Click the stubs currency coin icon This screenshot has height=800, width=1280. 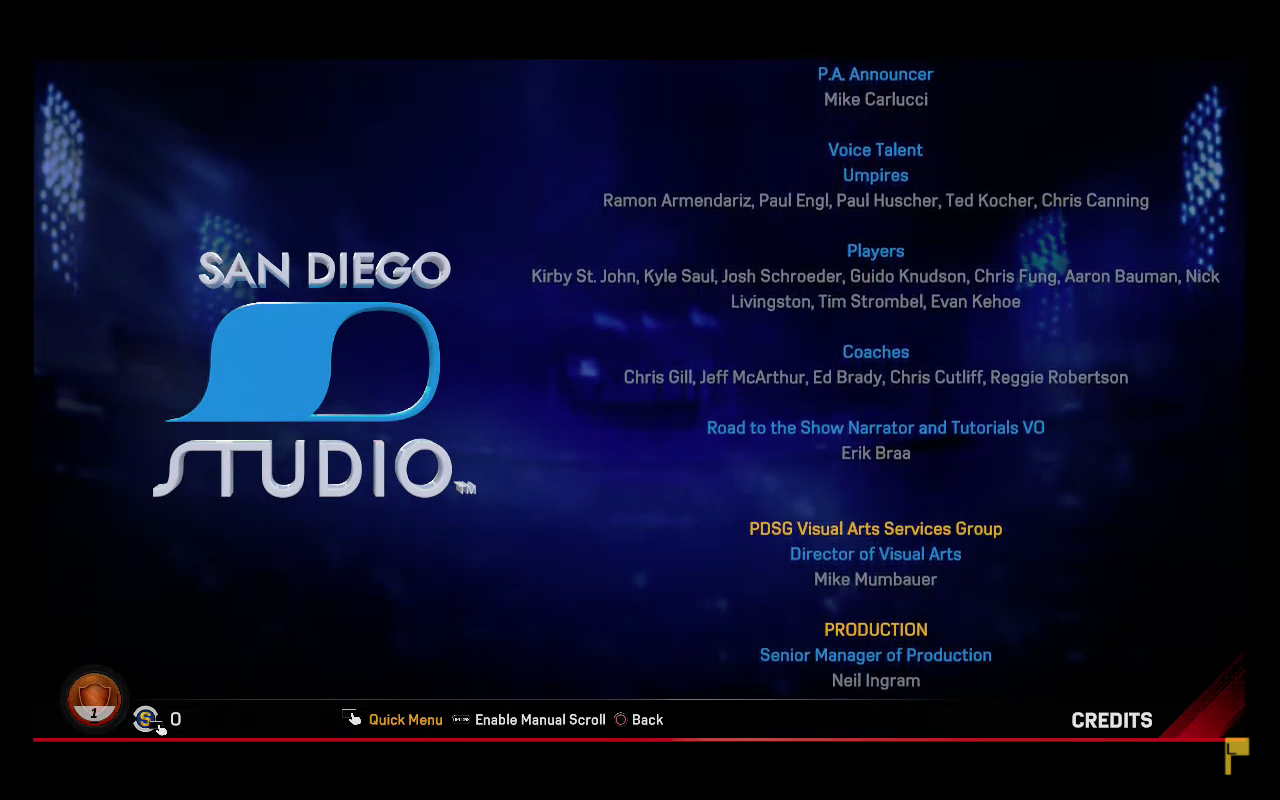[147, 719]
